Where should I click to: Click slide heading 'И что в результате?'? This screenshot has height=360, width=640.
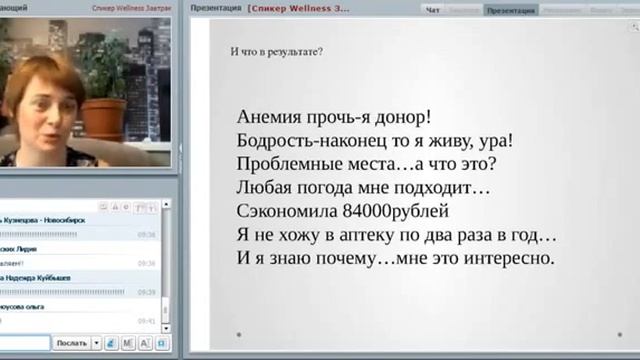[x=276, y=51]
